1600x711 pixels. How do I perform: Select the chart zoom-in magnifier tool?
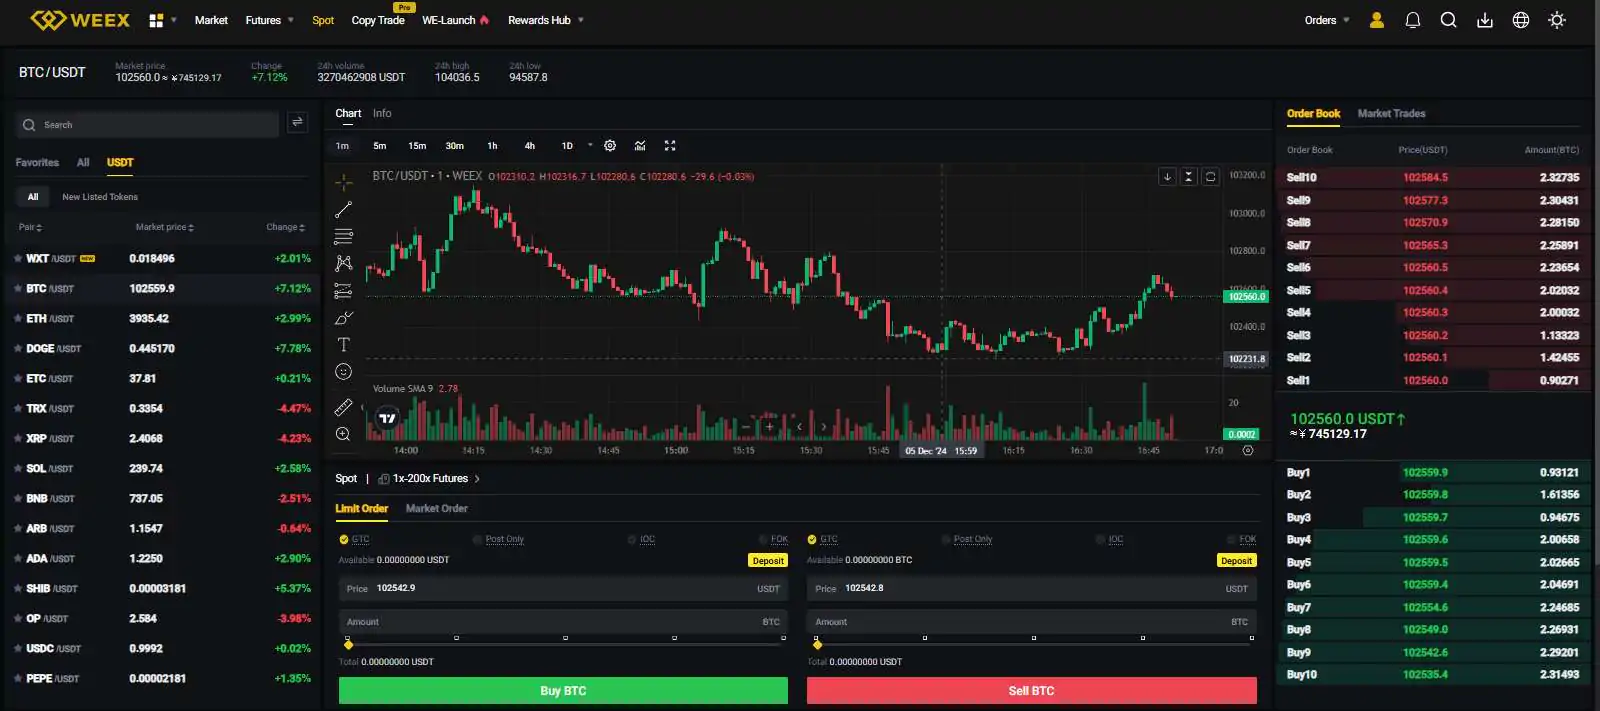(x=343, y=434)
